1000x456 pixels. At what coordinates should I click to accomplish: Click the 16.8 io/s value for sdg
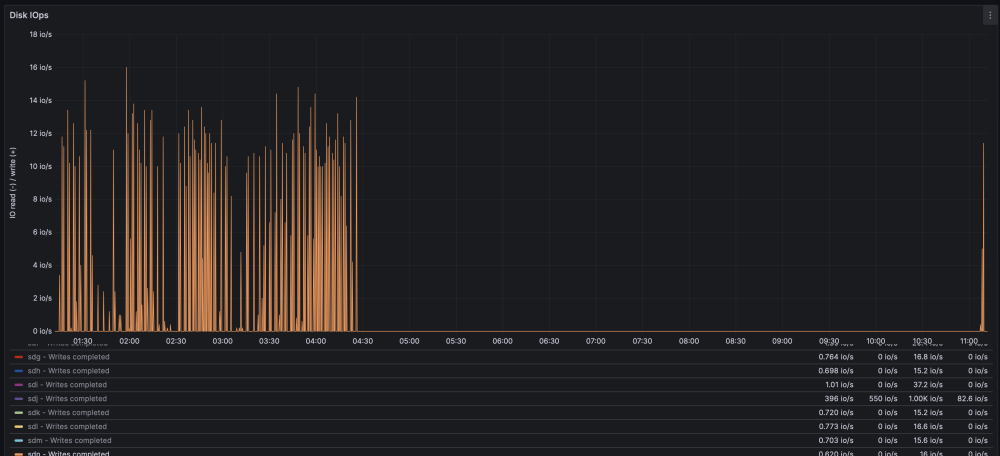[928, 357]
